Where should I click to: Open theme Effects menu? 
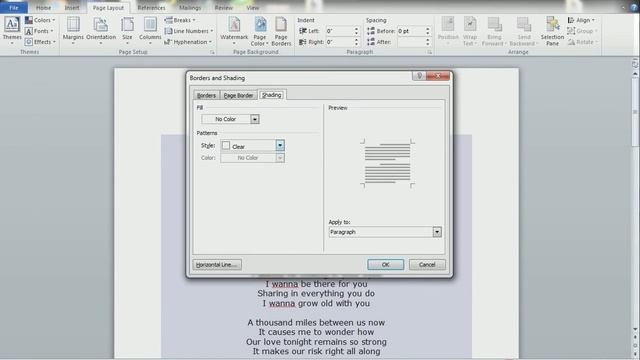40,42
